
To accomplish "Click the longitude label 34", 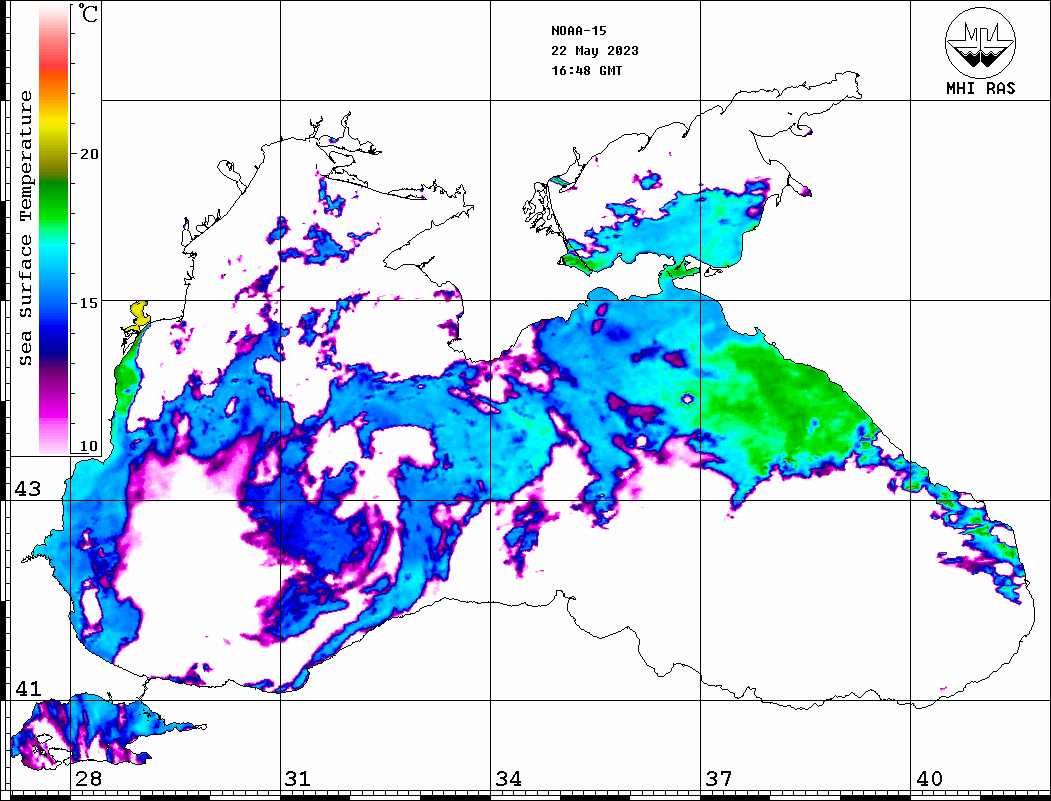I will [x=509, y=778].
